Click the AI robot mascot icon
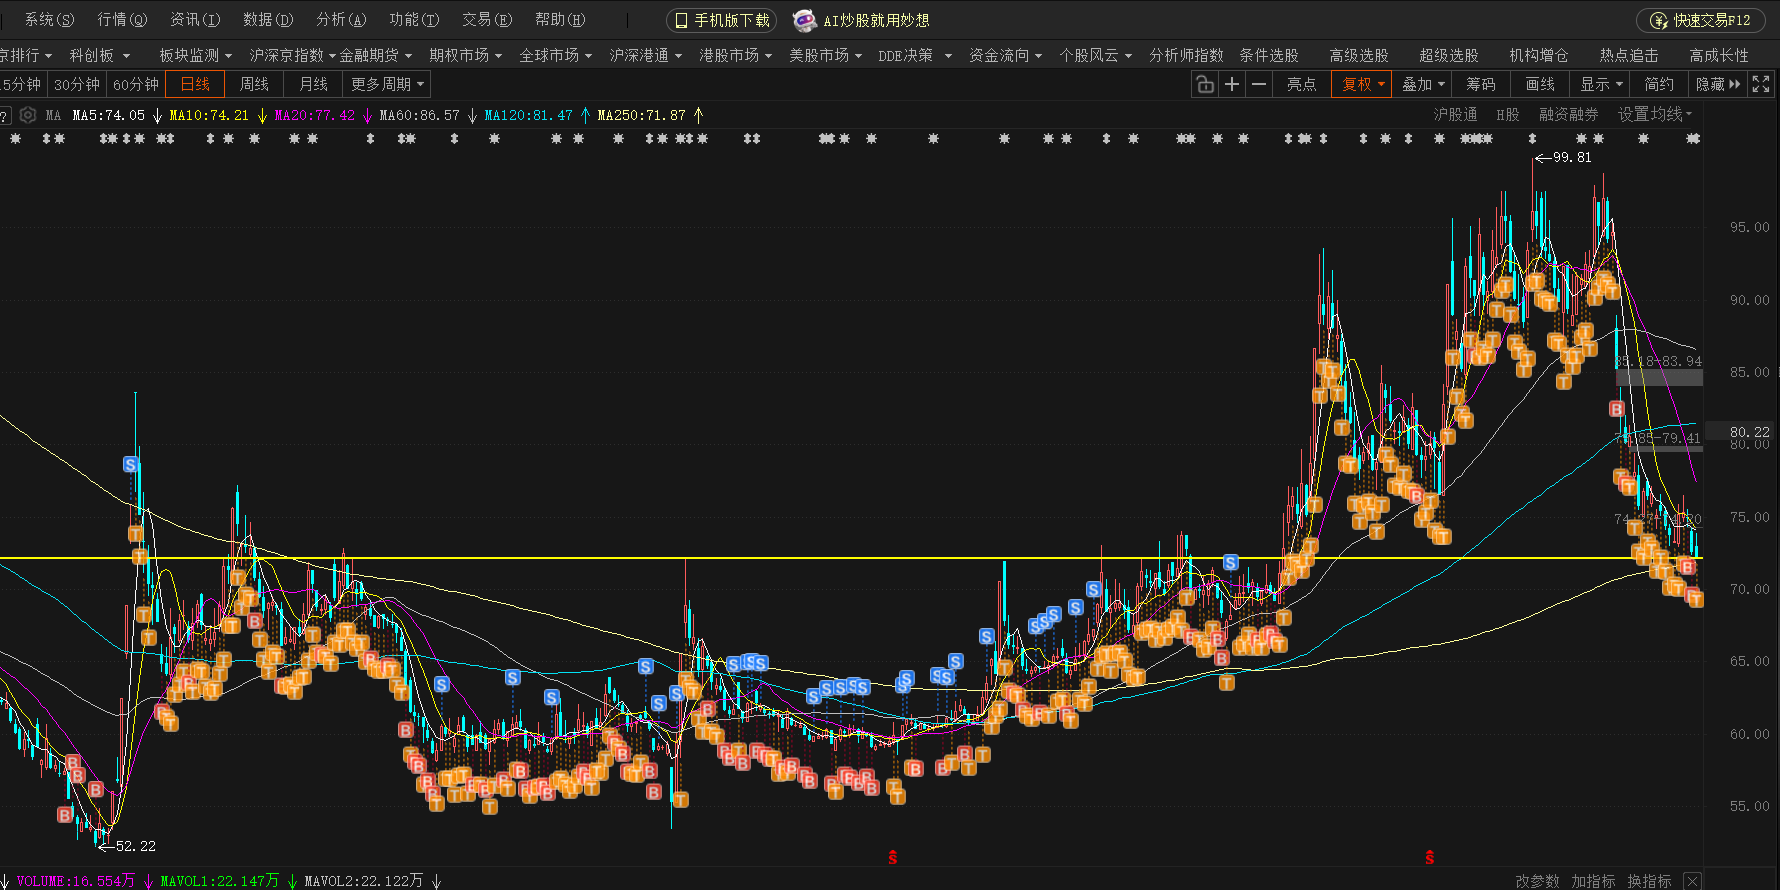The width and height of the screenshot is (1780, 890). pos(804,20)
